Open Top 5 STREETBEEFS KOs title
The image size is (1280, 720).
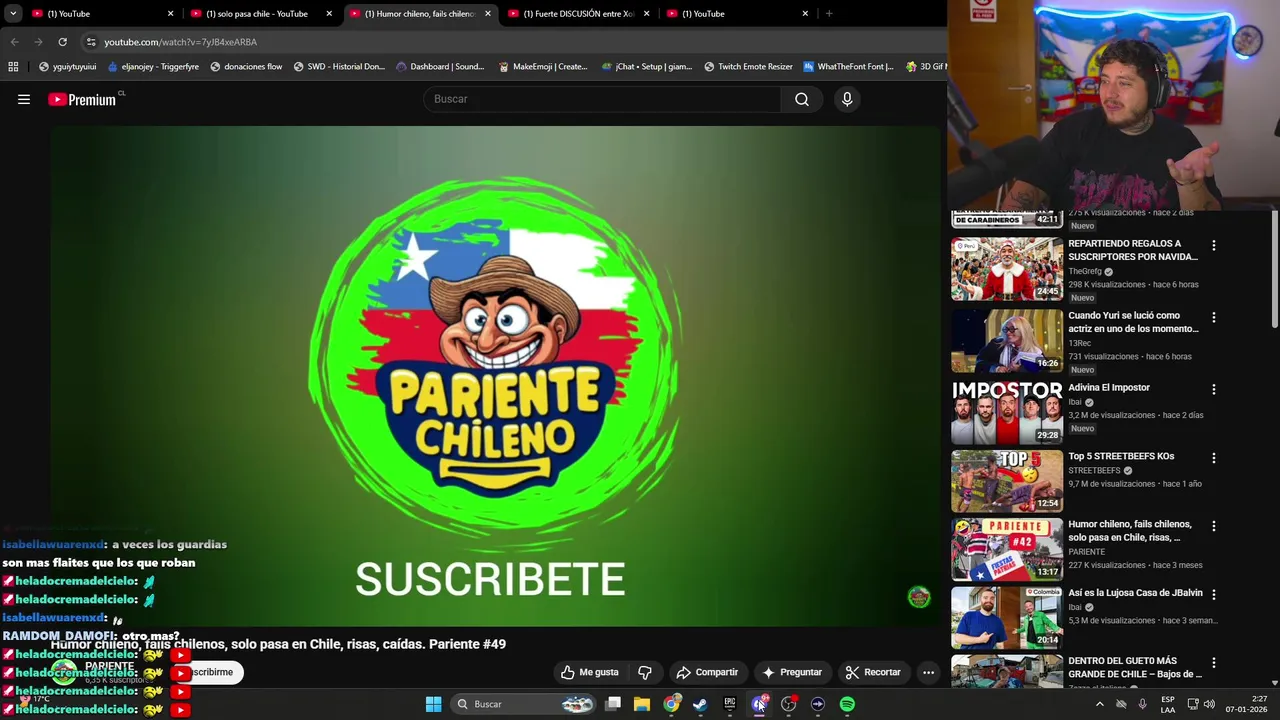tap(1121, 456)
